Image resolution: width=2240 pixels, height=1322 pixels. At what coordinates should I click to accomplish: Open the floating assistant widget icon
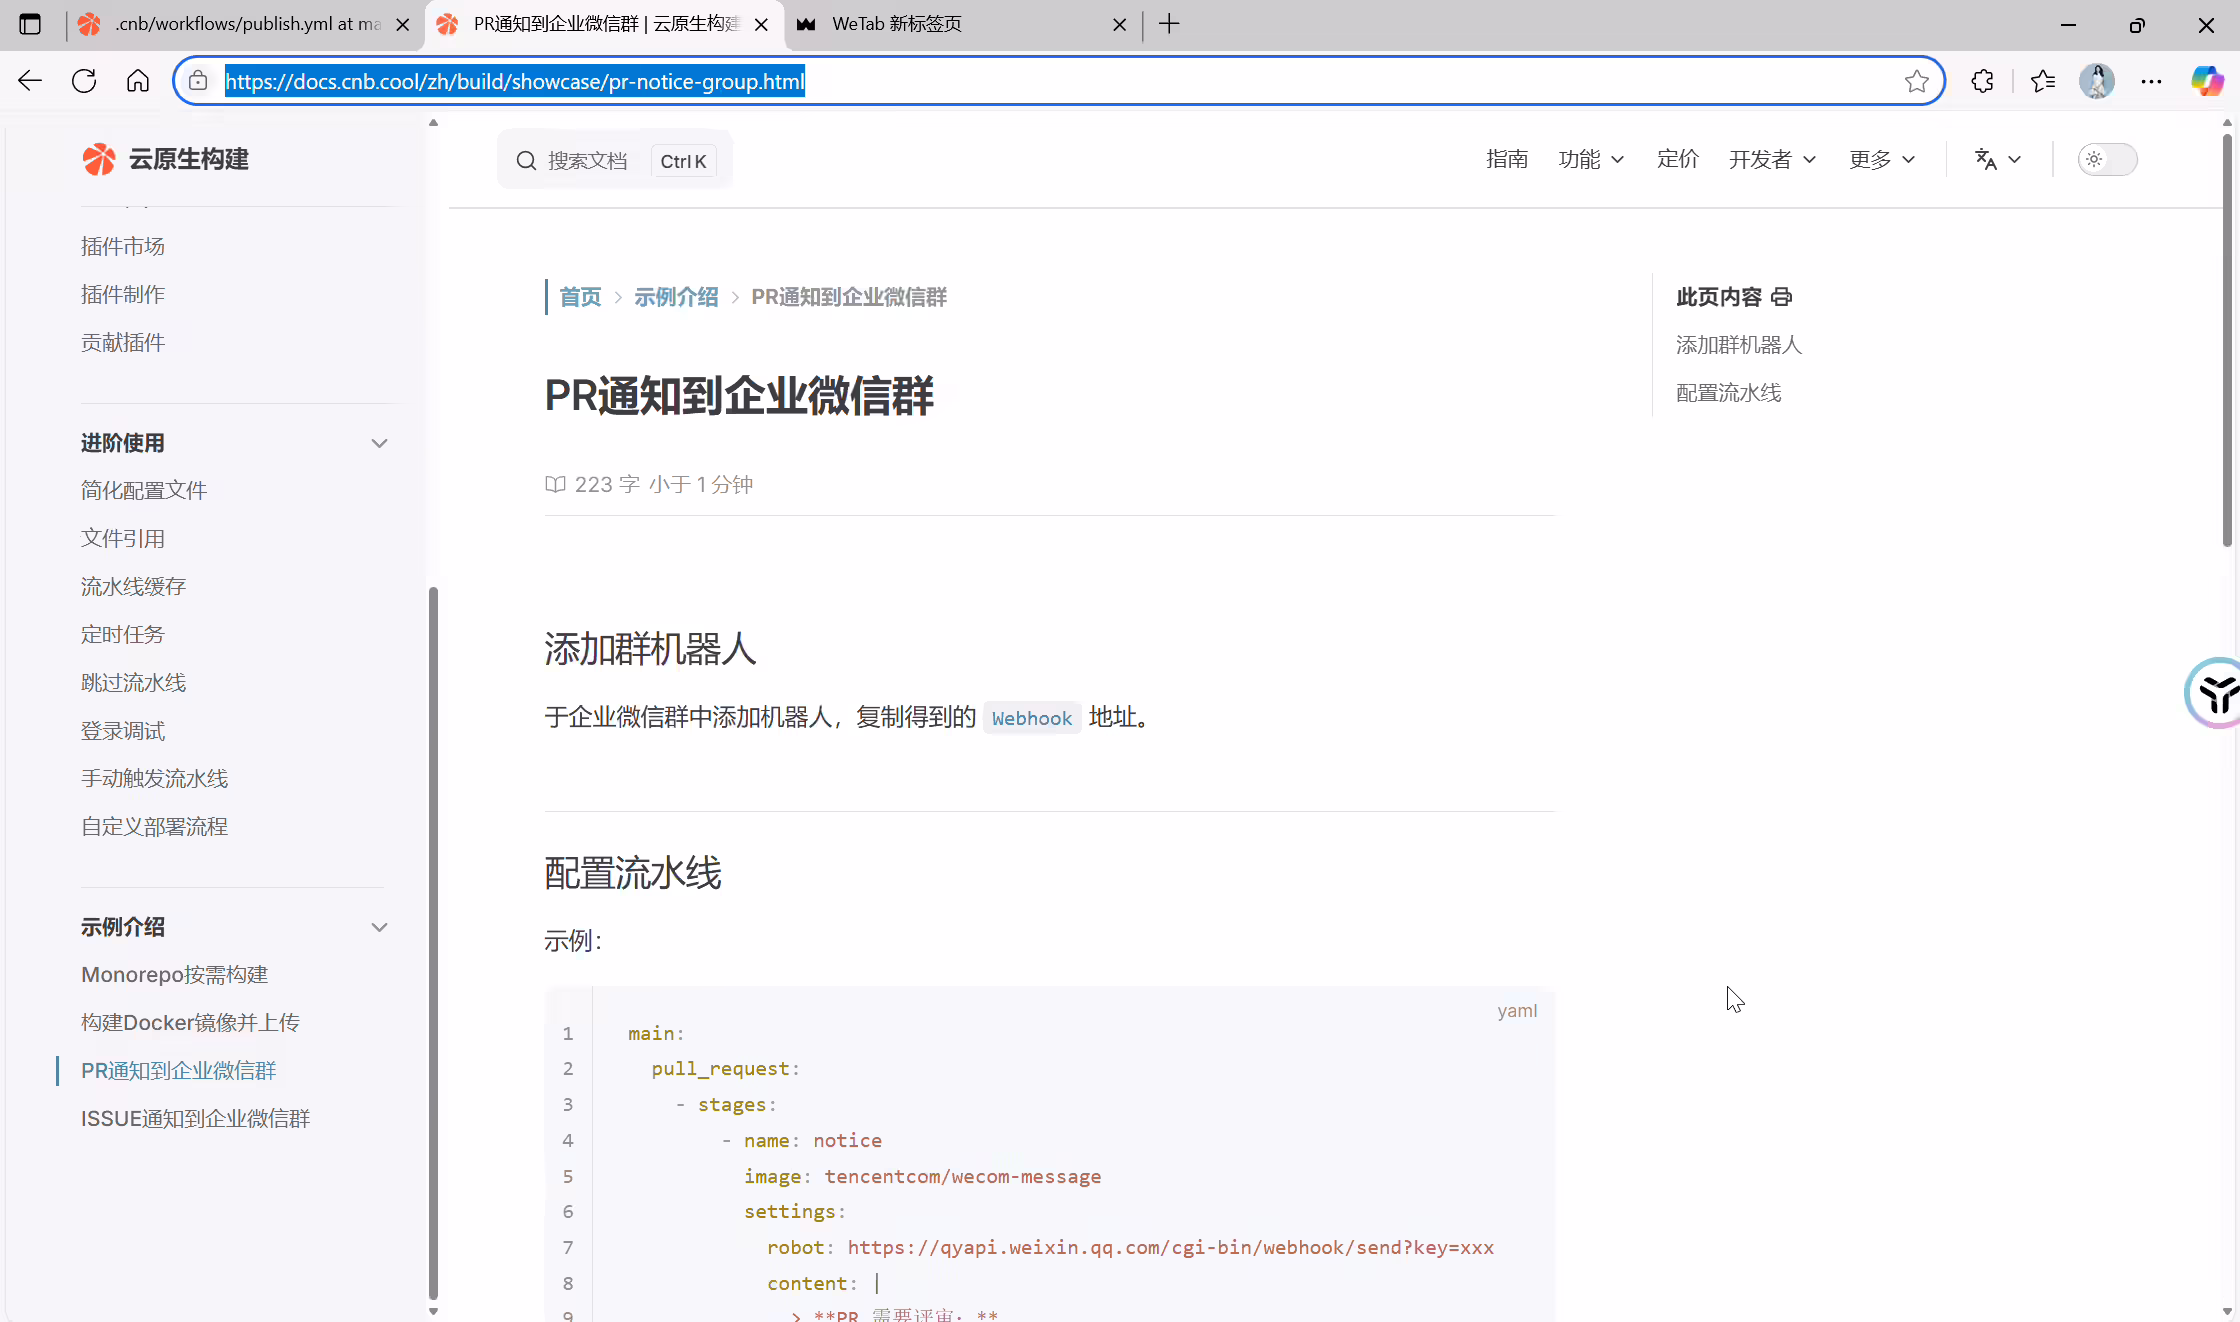point(2214,693)
